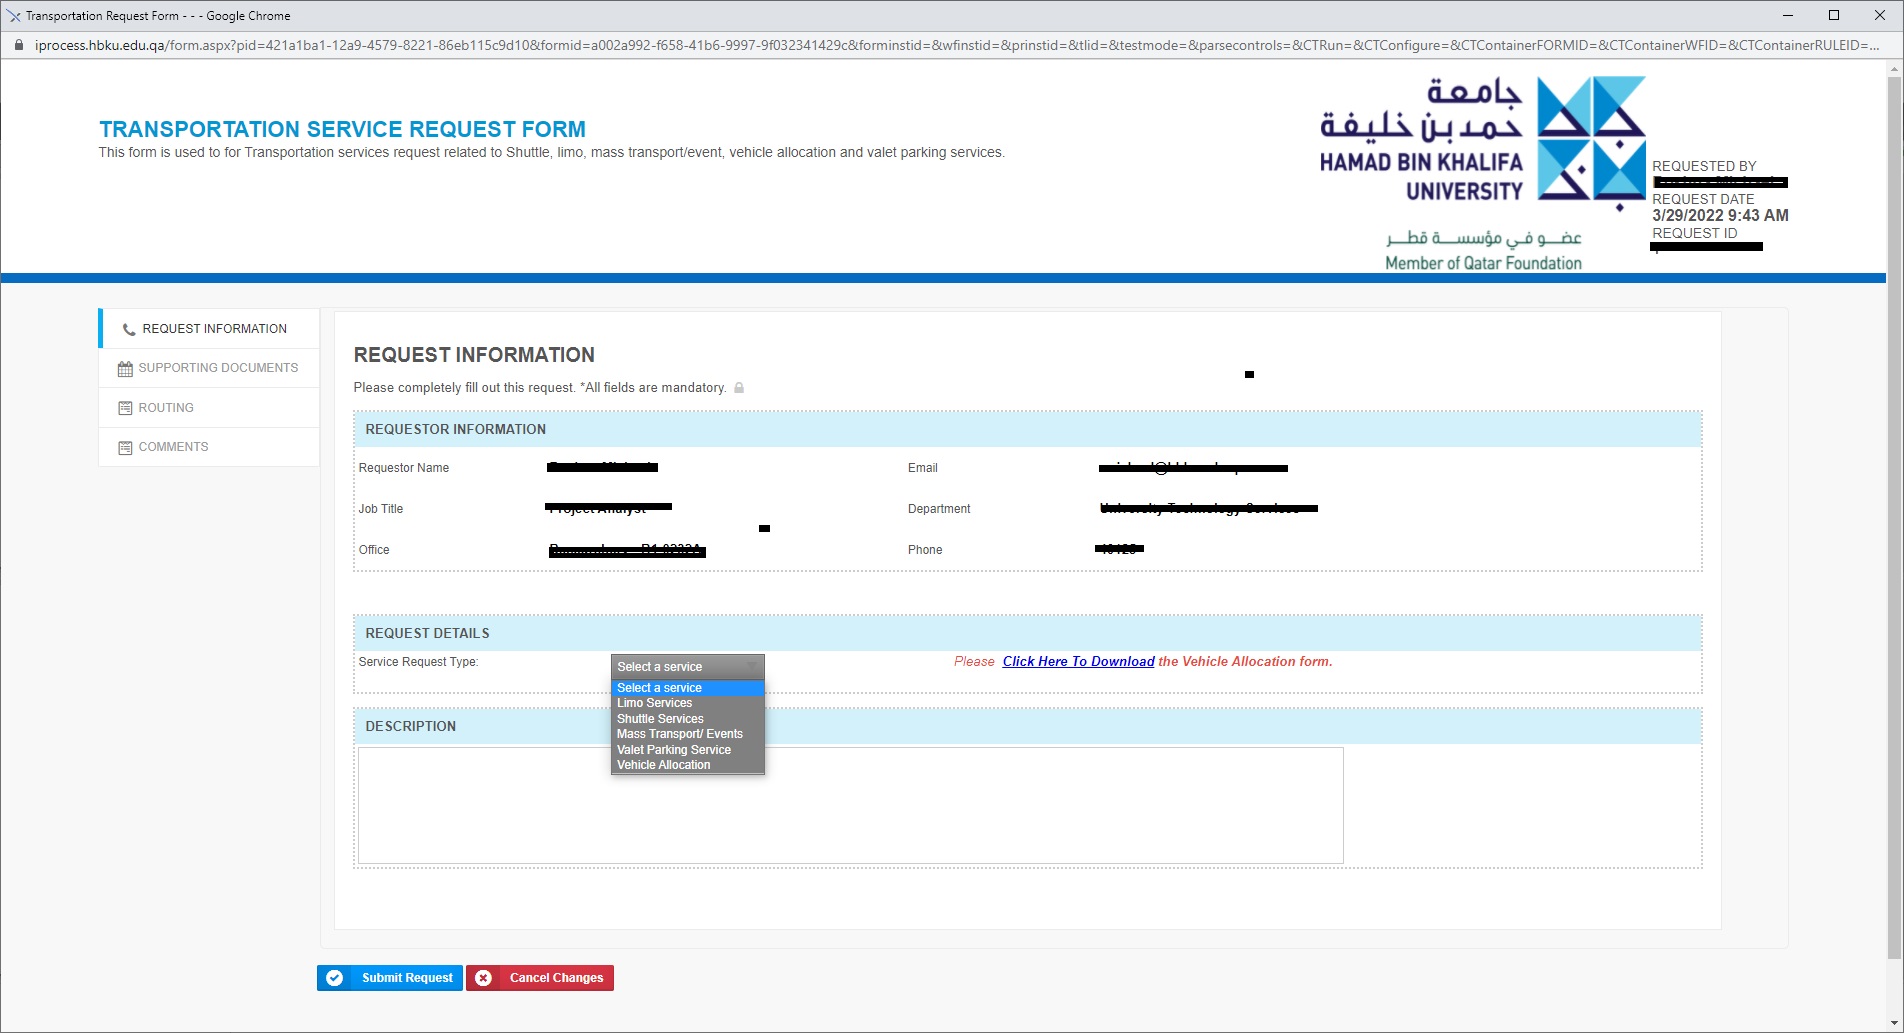Click 'Member of Qatar Foundation' text
1904x1033 pixels.
pyautogui.click(x=1483, y=263)
